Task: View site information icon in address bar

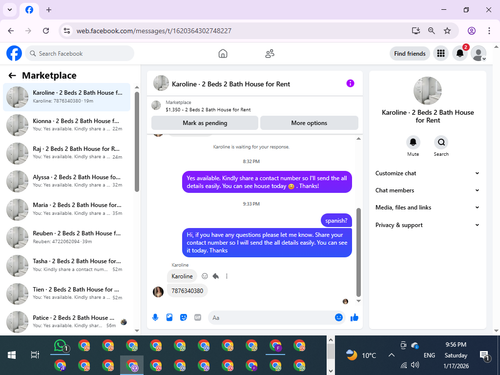Action: [x=67, y=31]
